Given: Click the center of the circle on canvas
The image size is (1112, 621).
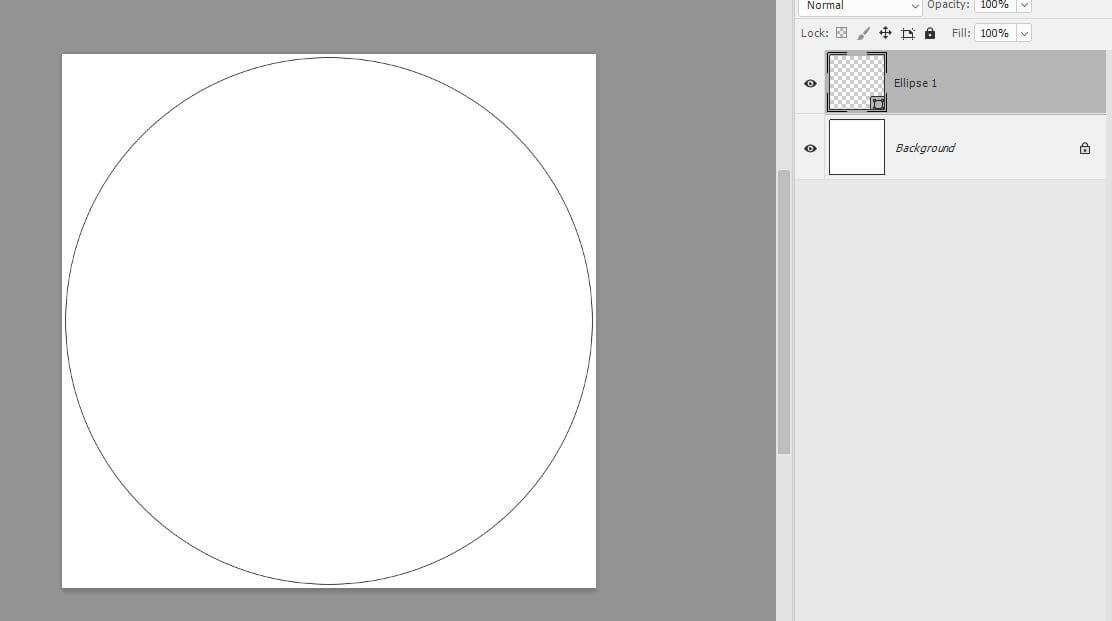Looking at the screenshot, I should [x=329, y=321].
